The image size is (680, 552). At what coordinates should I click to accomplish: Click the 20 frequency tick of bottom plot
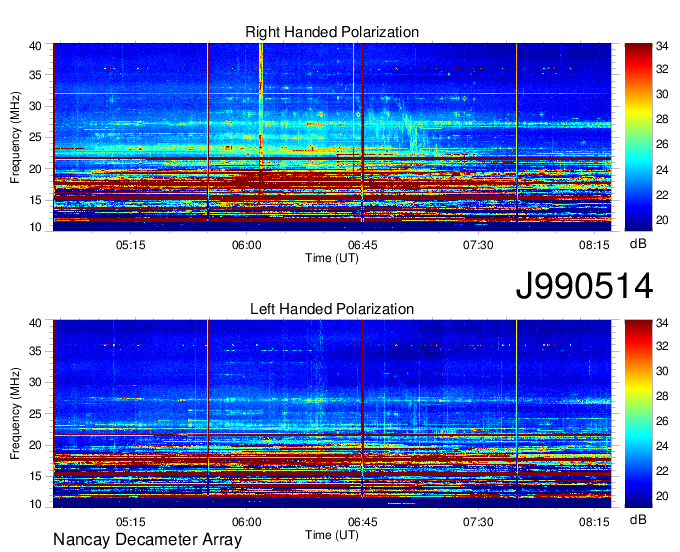(x=35, y=445)
